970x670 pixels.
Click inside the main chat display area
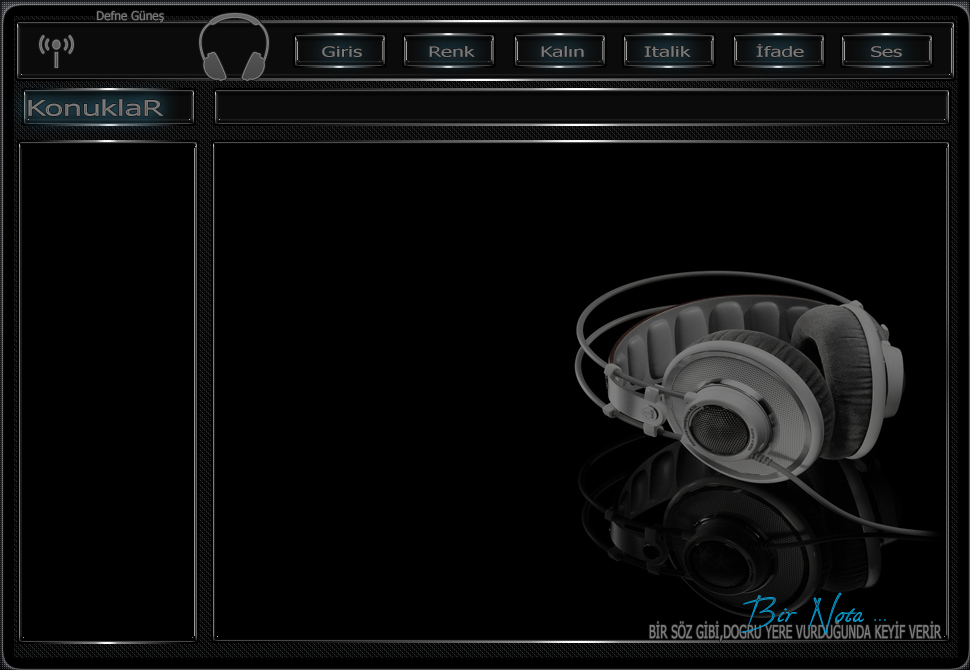tap(400, 350)
